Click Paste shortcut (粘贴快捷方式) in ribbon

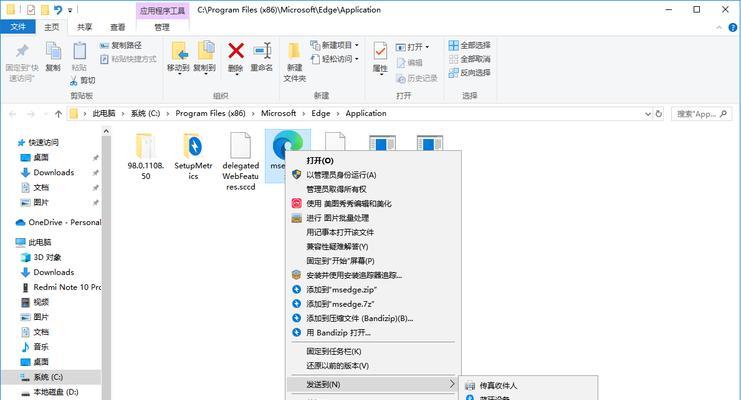(128, 59)
